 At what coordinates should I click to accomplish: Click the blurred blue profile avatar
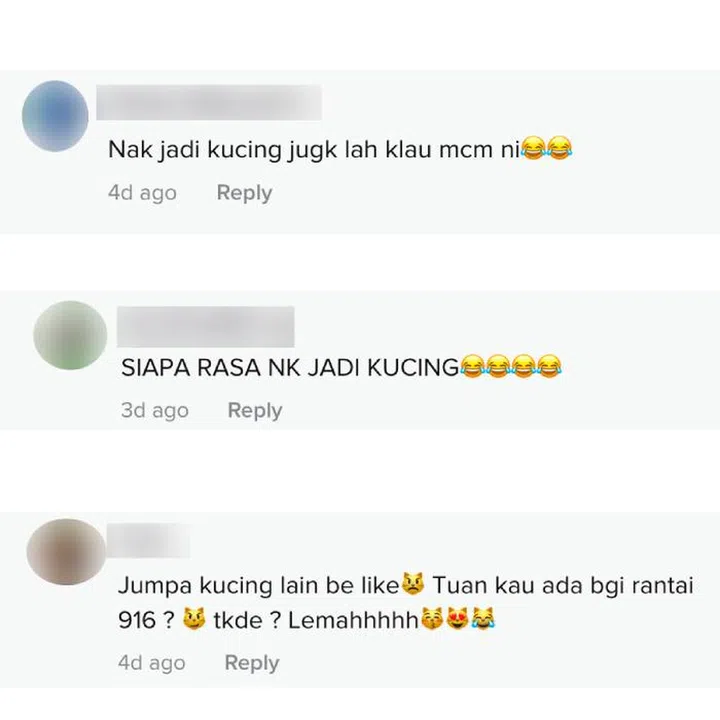tap(55, 116)
